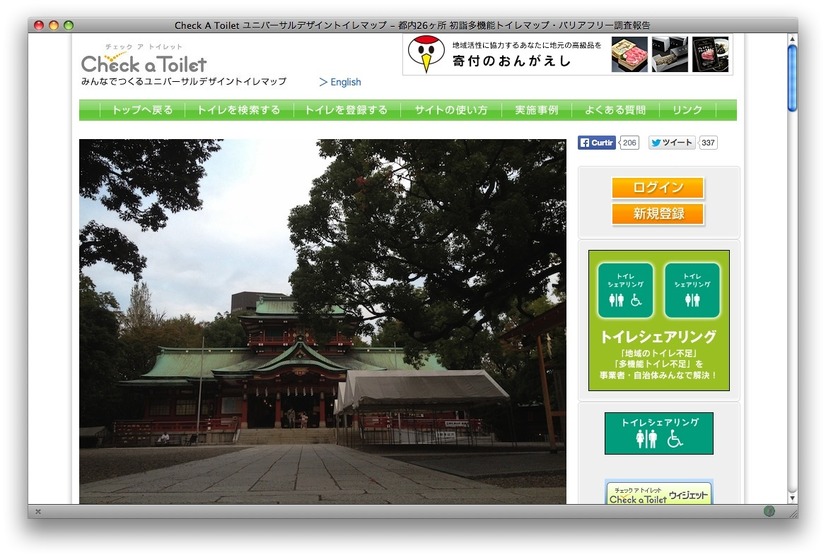Open the リンク menu item
Viewport: 826px width, 557px height.
(x=687, y=110)
